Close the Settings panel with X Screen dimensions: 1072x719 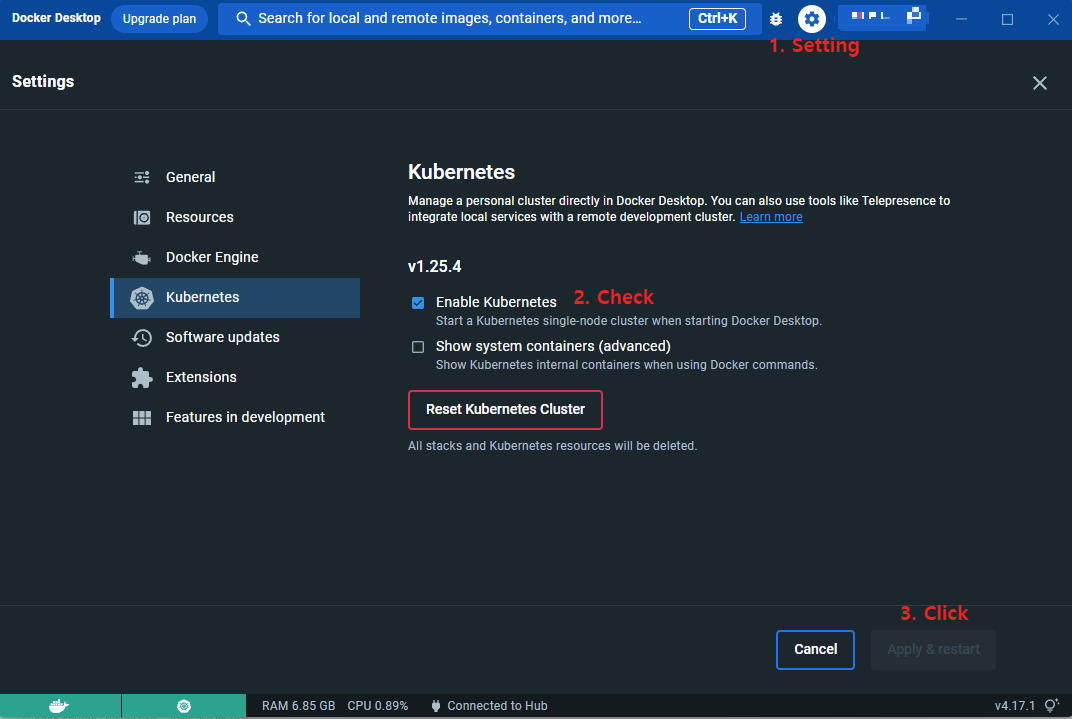(x=1039, y=83)
